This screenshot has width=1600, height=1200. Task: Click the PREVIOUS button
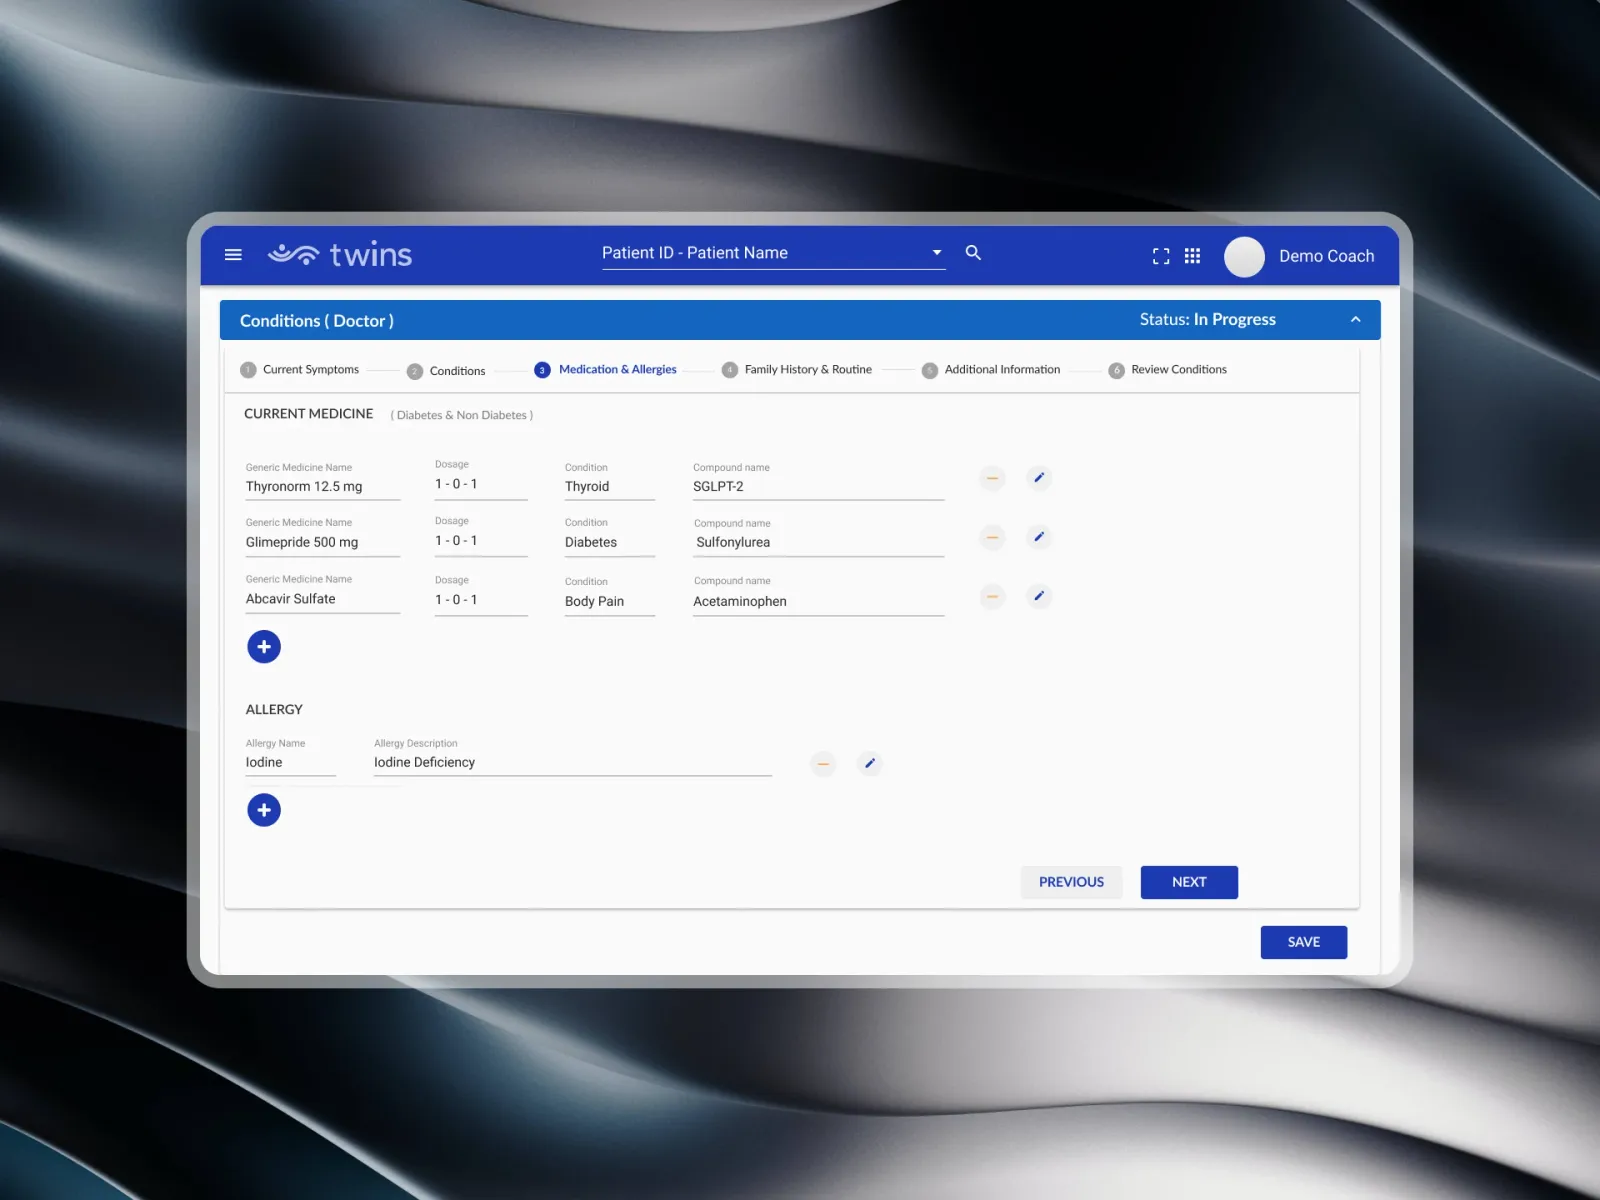click(1071, 882)
